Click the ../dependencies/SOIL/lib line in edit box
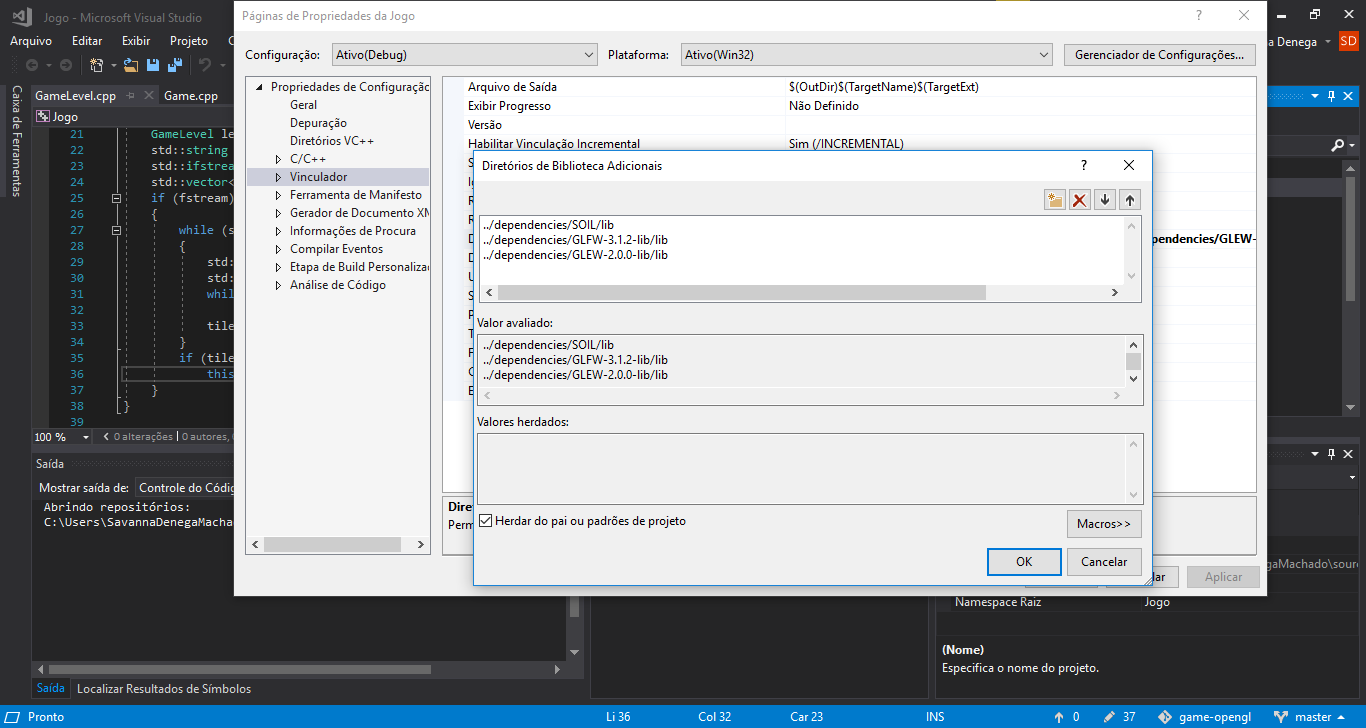 (x=547, y=225)
